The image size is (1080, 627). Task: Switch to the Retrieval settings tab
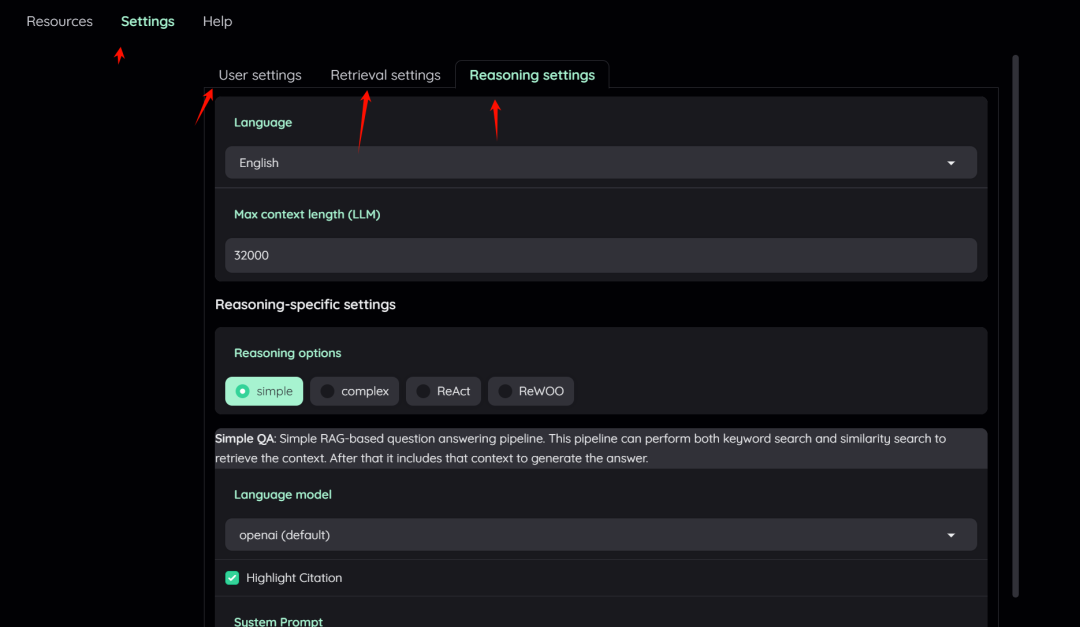coord(385,74)
